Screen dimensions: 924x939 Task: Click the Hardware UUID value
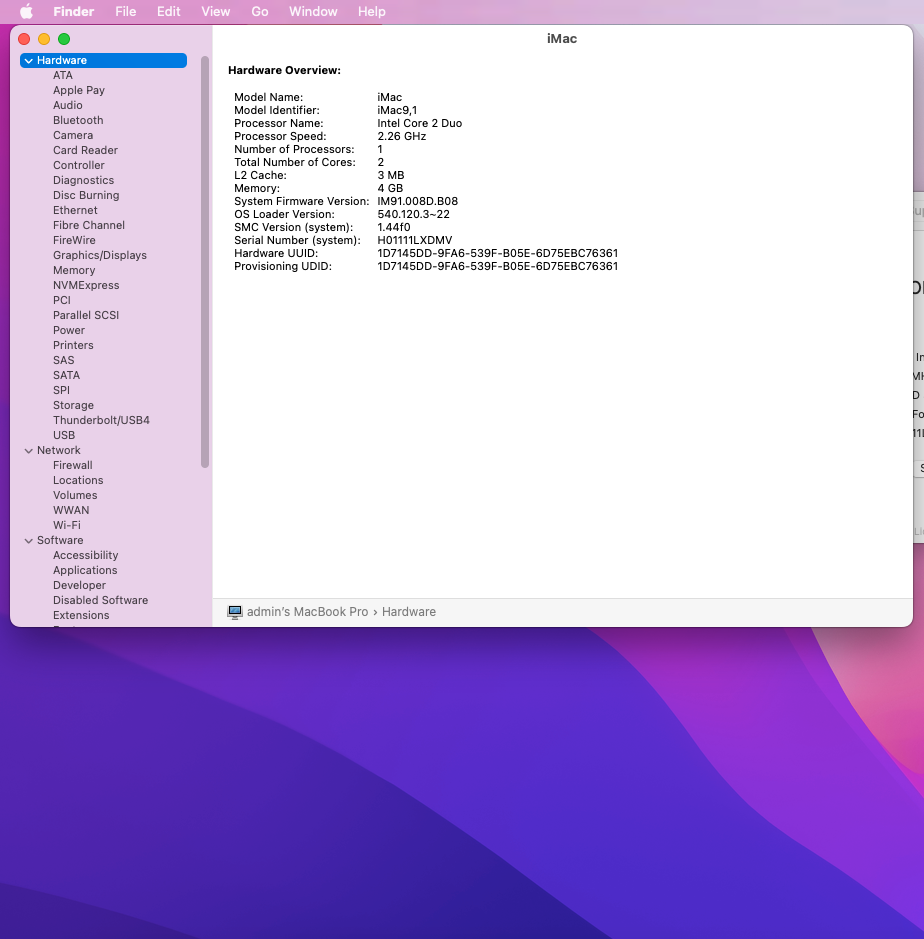pyautogui.click(x=498, y=253)
